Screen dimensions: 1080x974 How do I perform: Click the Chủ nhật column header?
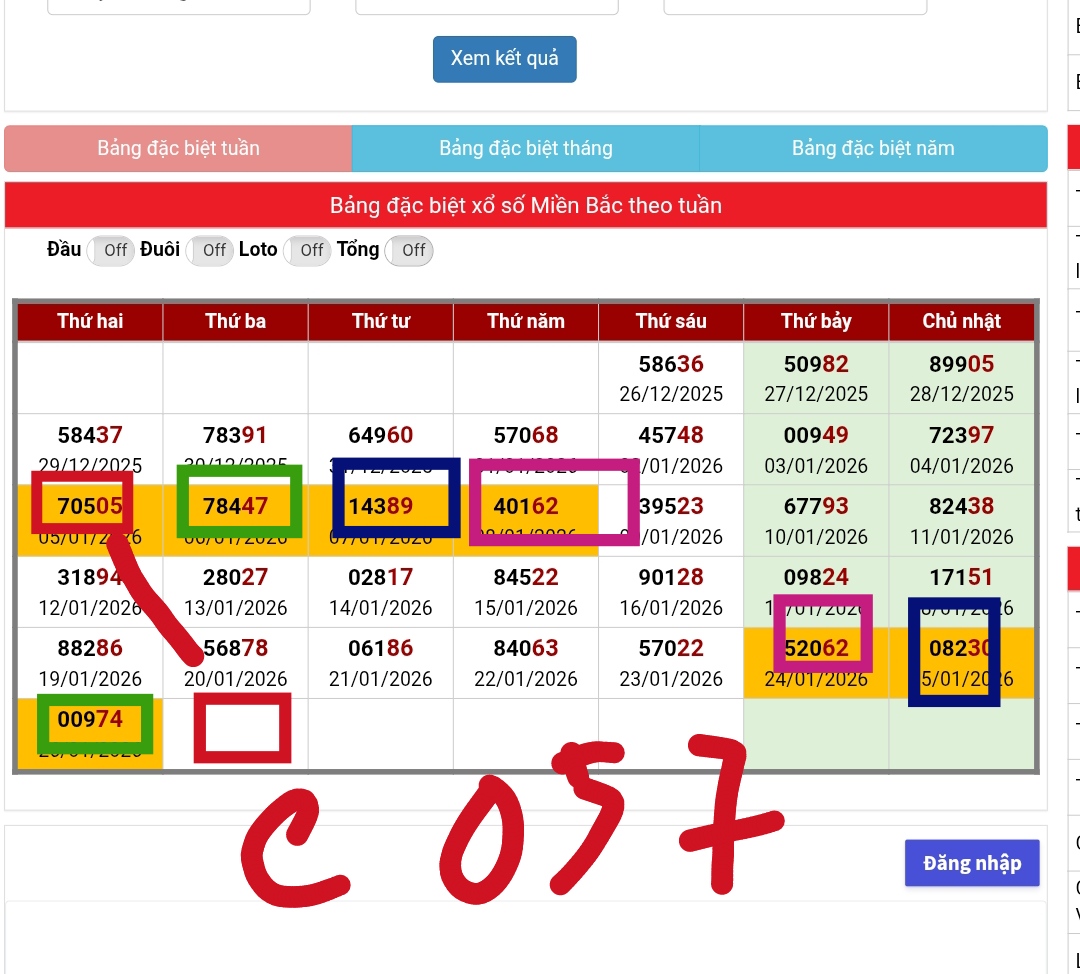[961, 321]
